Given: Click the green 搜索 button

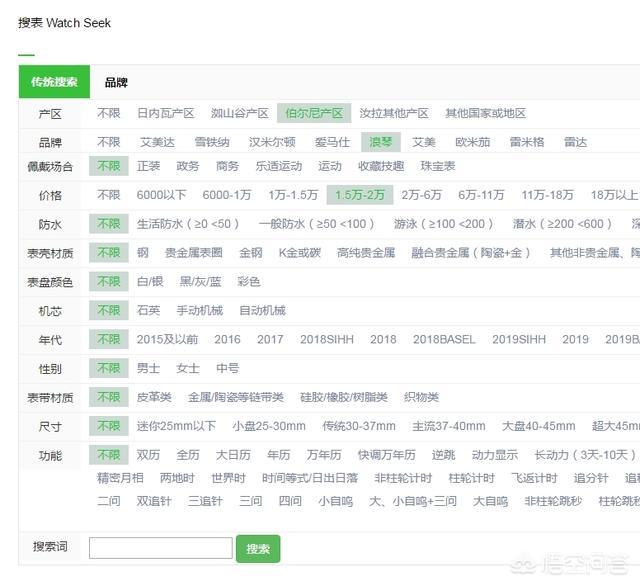Looking at the screenshot, I should click(x=258, y=548).
